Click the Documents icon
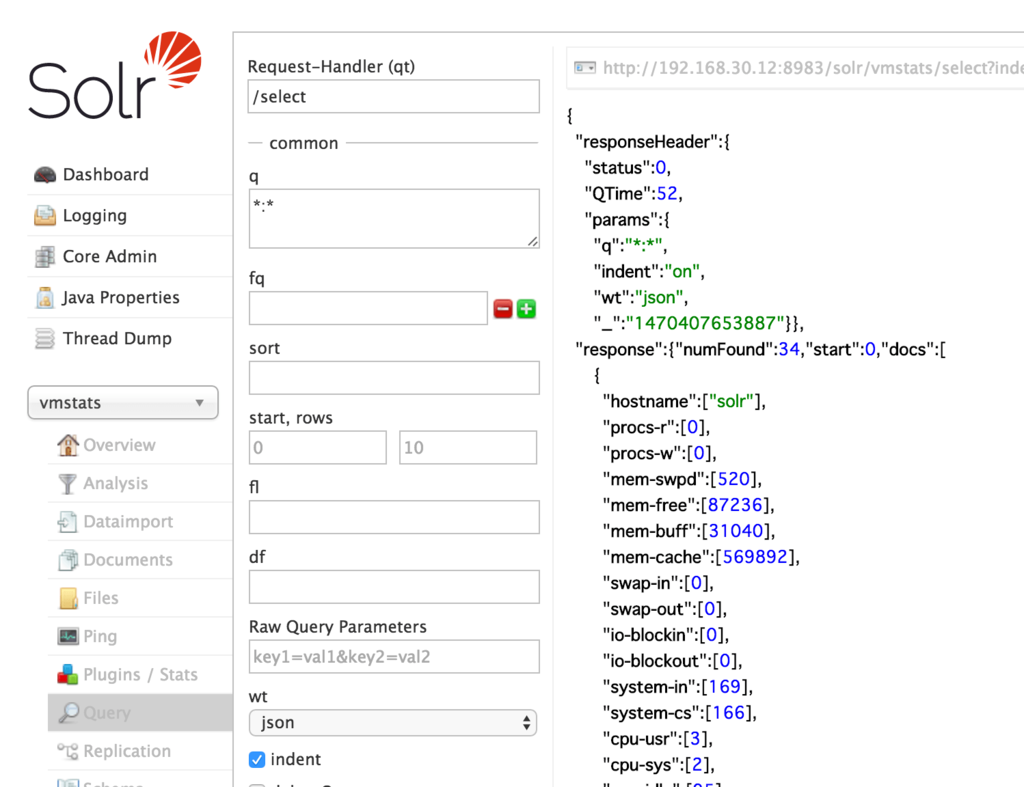The image size is (1024, 787). (68, 560)
